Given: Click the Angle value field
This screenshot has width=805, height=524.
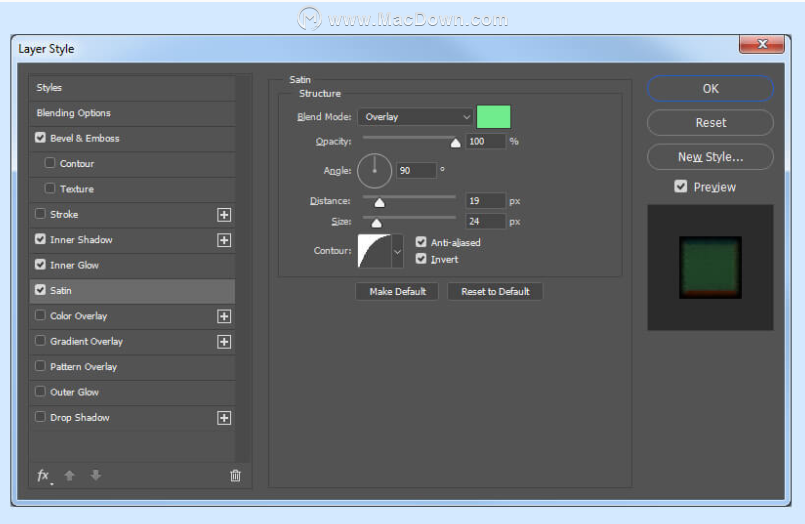Looking at the screenshot, I should (x=416, y=170).
